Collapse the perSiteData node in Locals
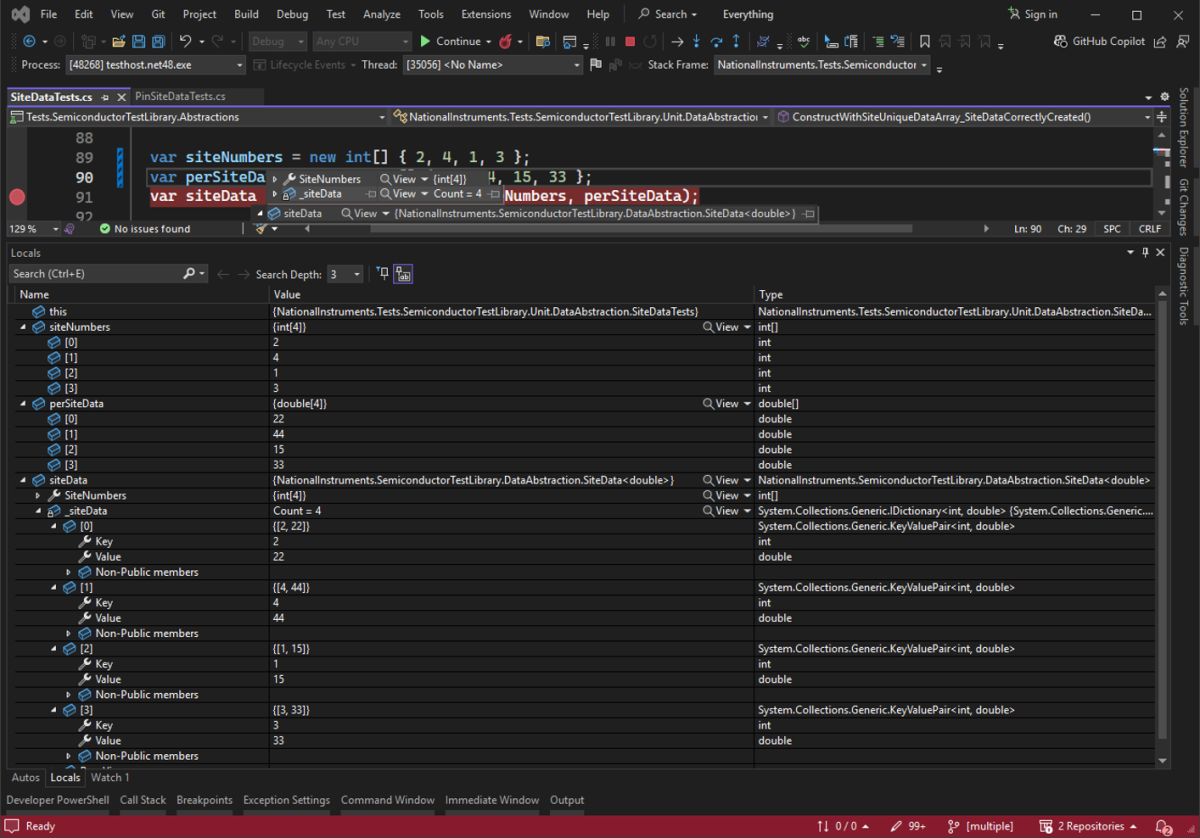Viewport: 1200px width, 838px height. pos(23,404)
